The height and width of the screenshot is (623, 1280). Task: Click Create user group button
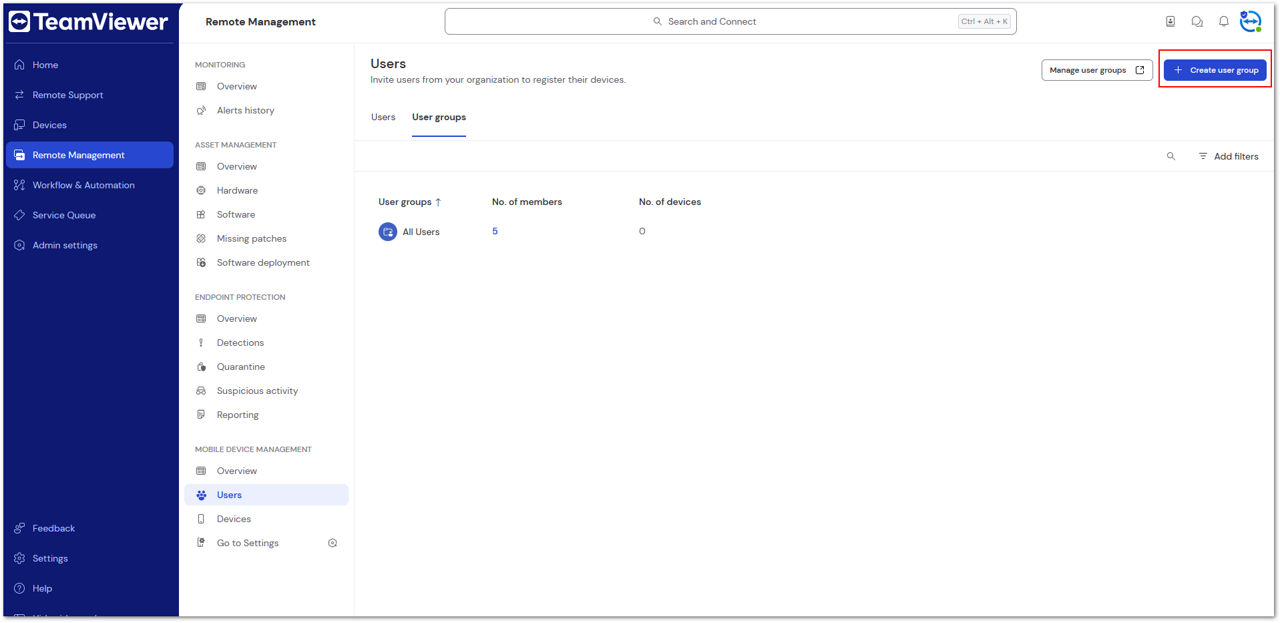click(1215, 70)
